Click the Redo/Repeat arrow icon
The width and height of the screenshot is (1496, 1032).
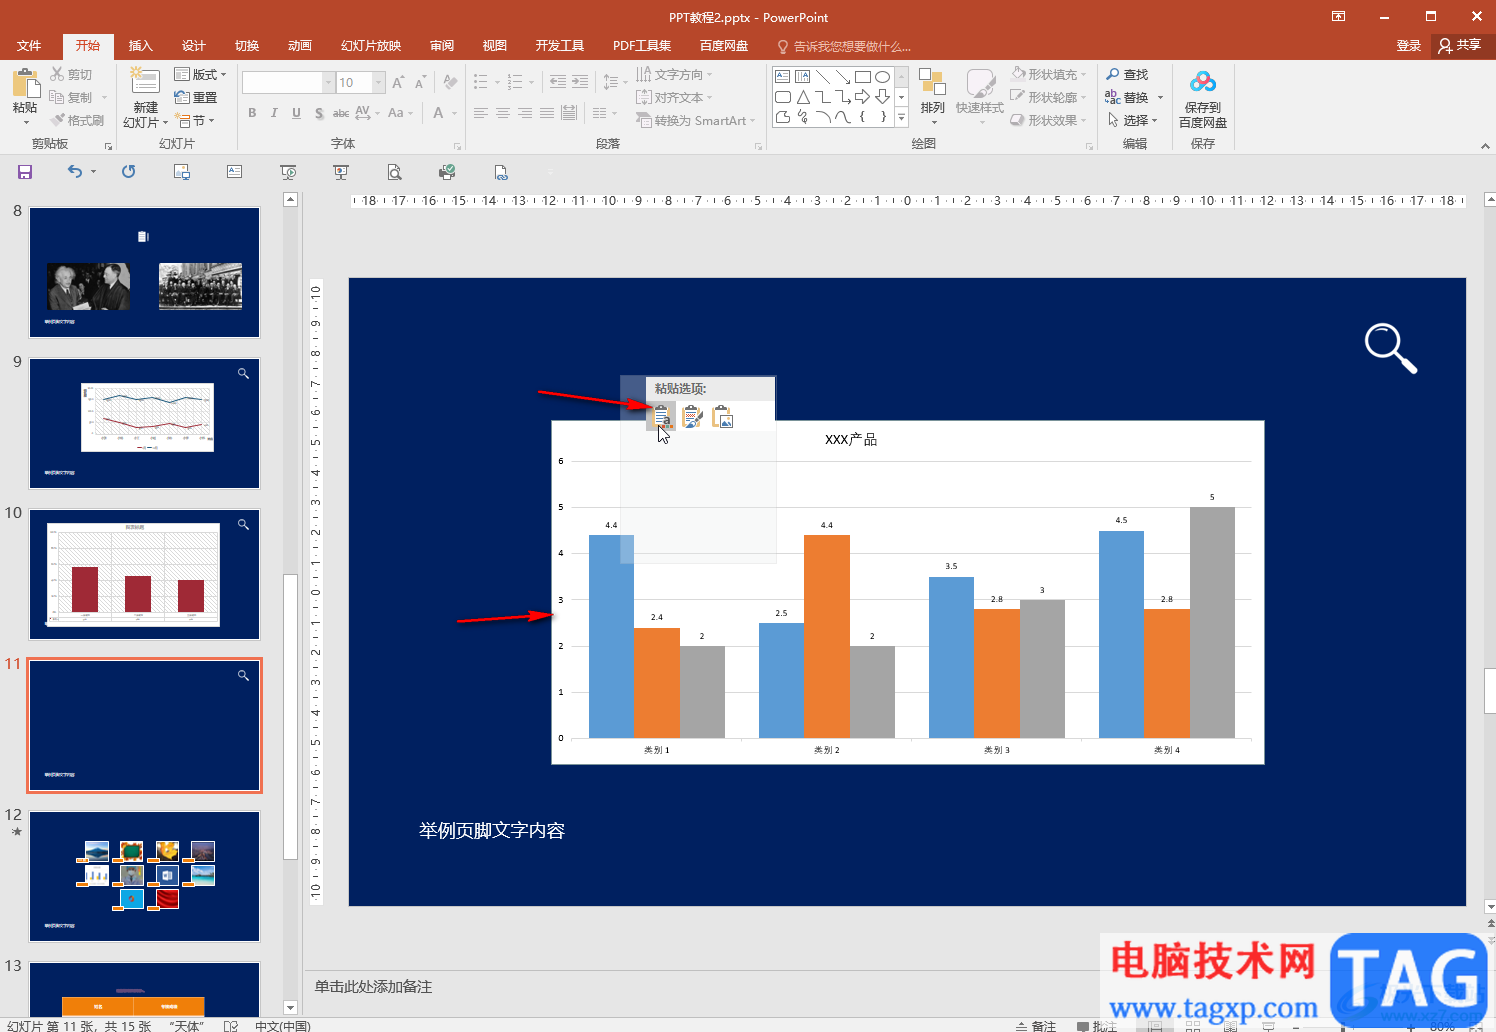[129, 172]
